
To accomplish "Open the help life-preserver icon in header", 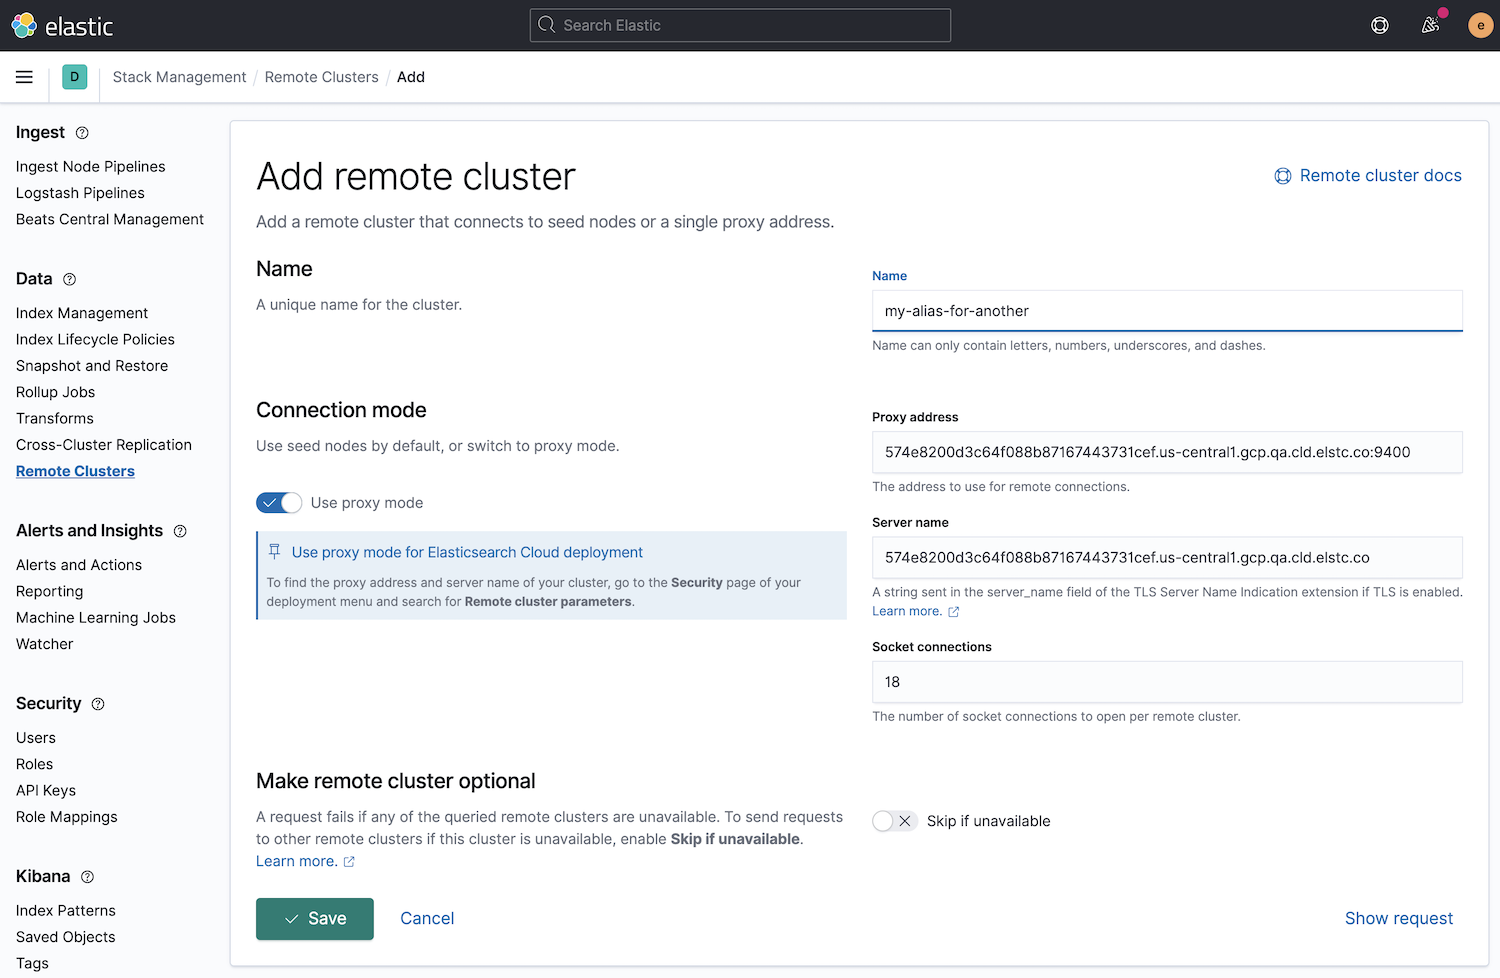I will 1380,25.
